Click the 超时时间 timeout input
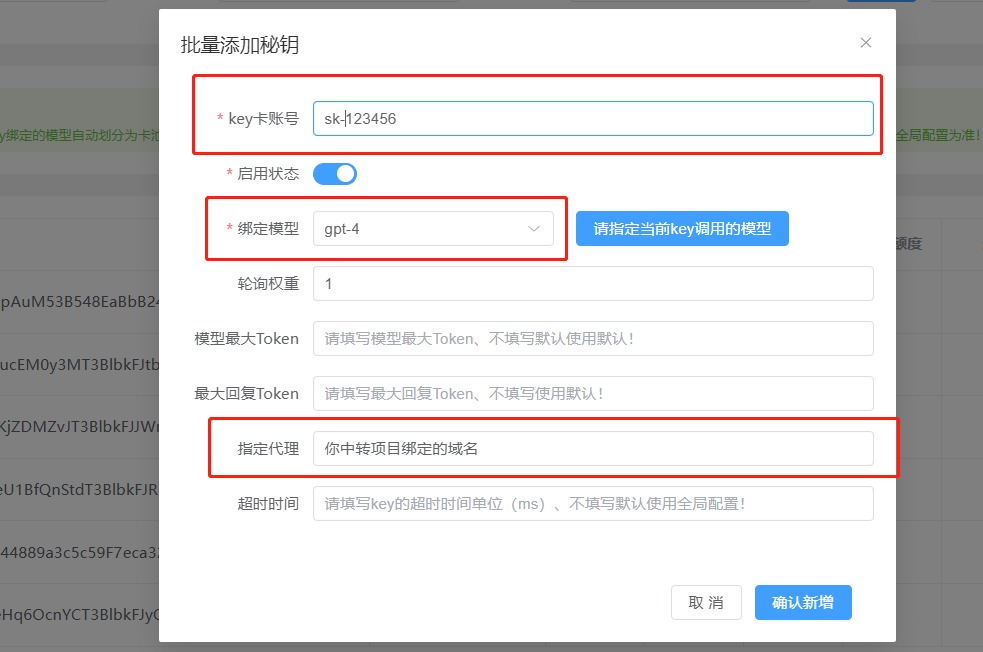The width and height of the screenshot is (983, 652). coord(593,503)
